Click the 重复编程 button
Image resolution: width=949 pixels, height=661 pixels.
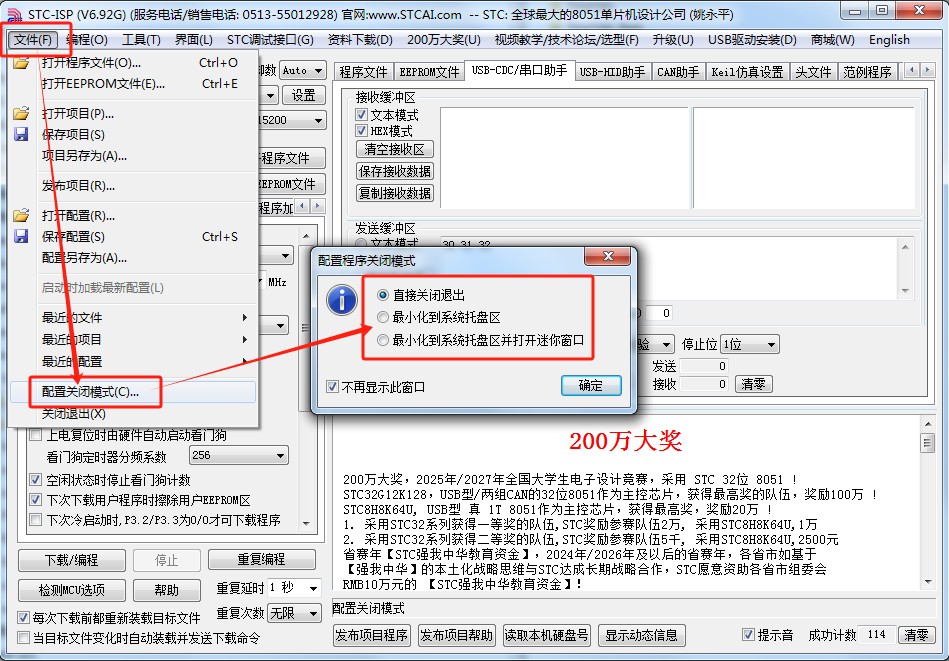pyautogui.click(x=261, y=559)
